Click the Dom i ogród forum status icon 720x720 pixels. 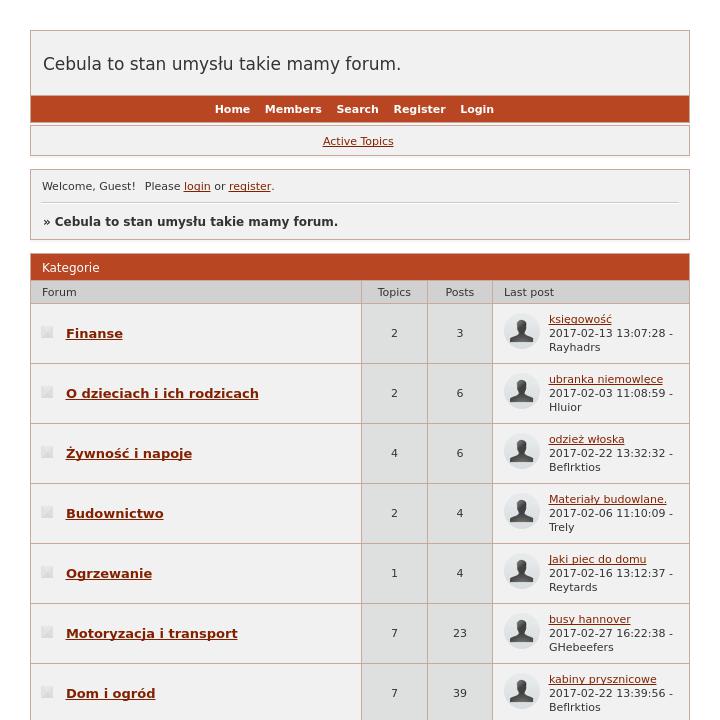[47, 692]
